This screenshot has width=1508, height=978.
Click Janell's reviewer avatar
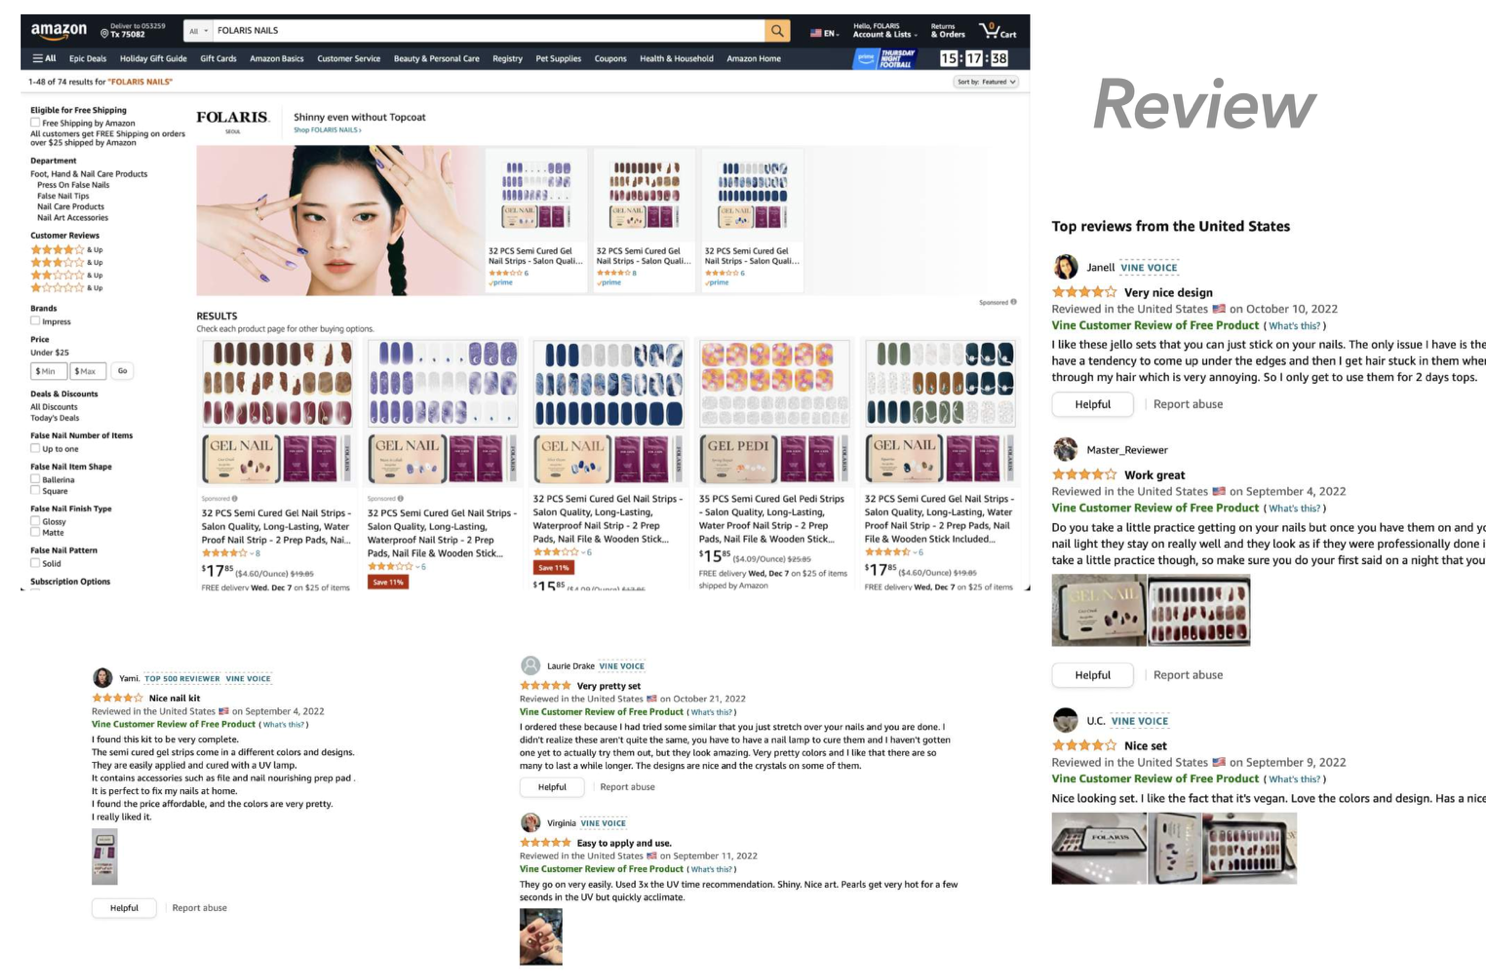point(1065,267)
